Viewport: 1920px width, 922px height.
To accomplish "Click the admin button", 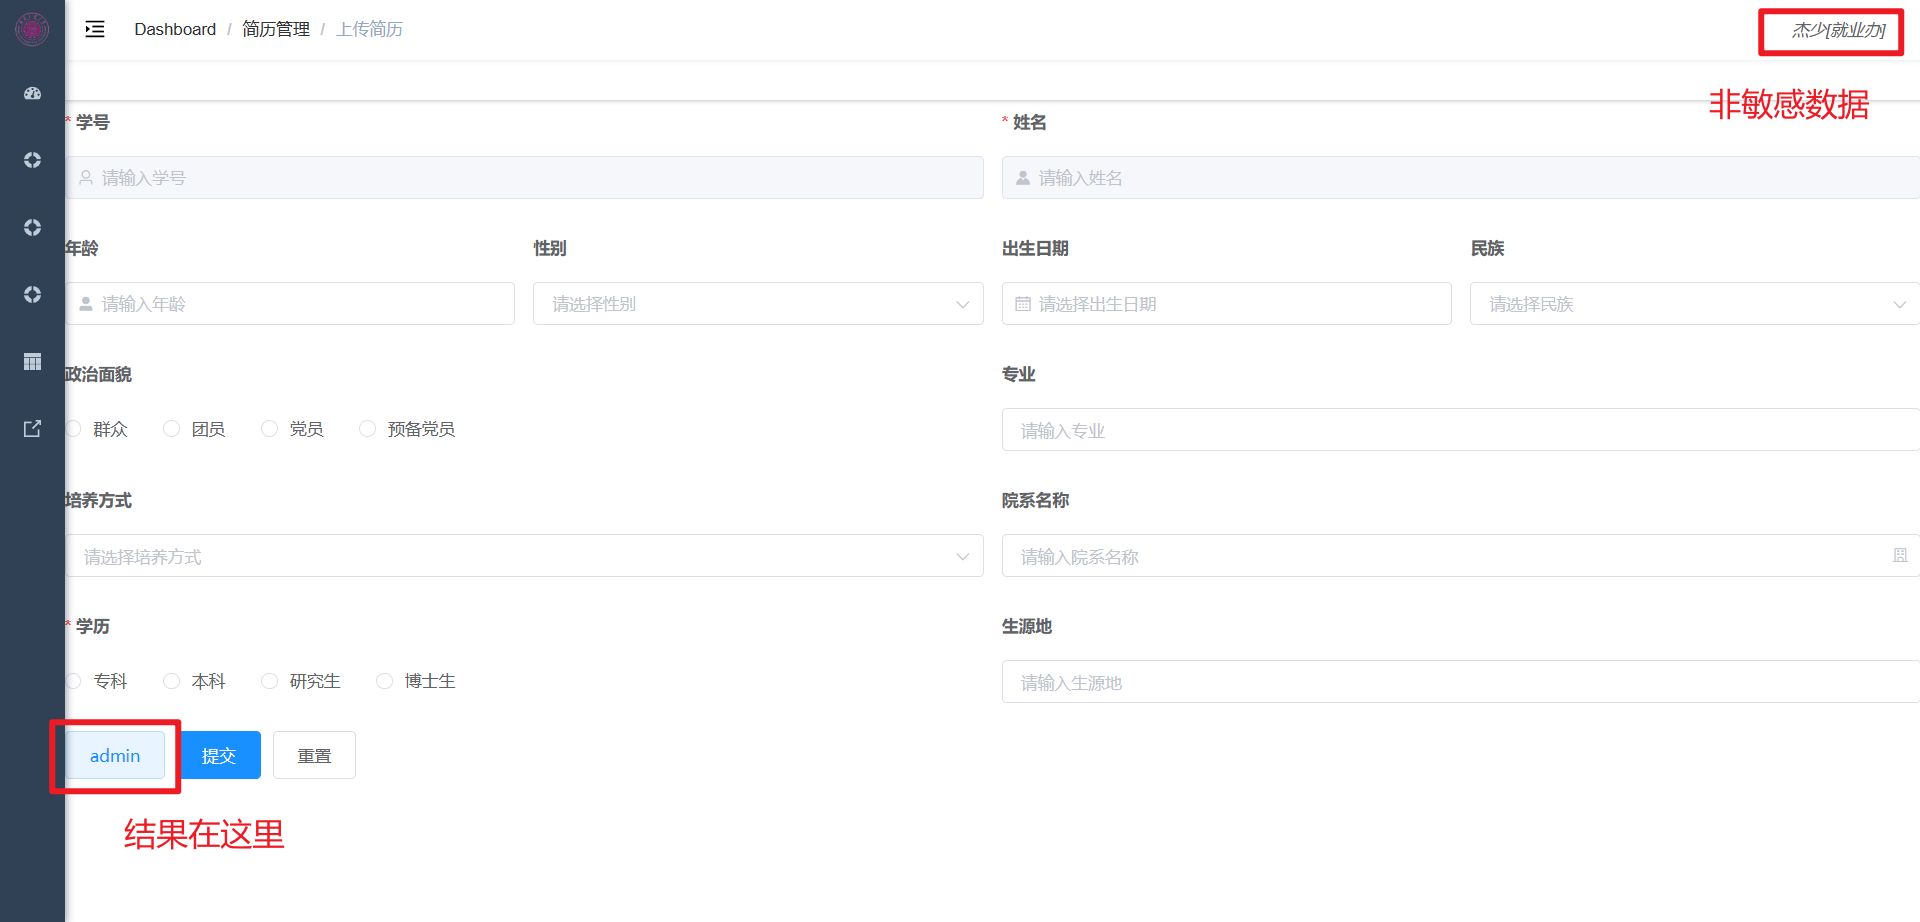I will click(115, 755).
